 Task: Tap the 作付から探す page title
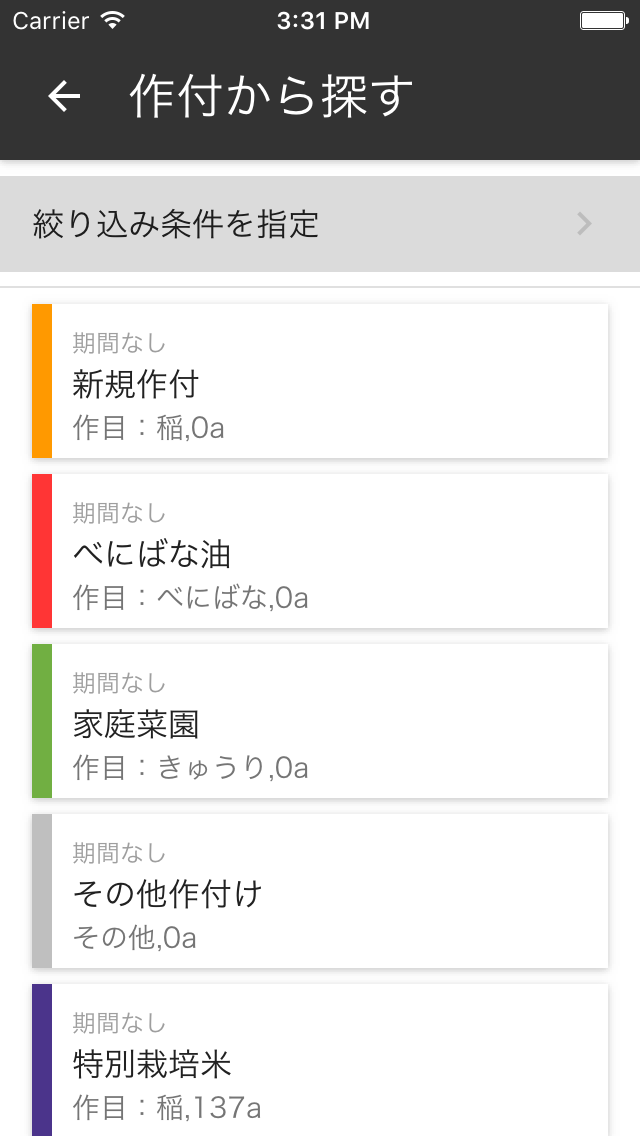(271, 96)
